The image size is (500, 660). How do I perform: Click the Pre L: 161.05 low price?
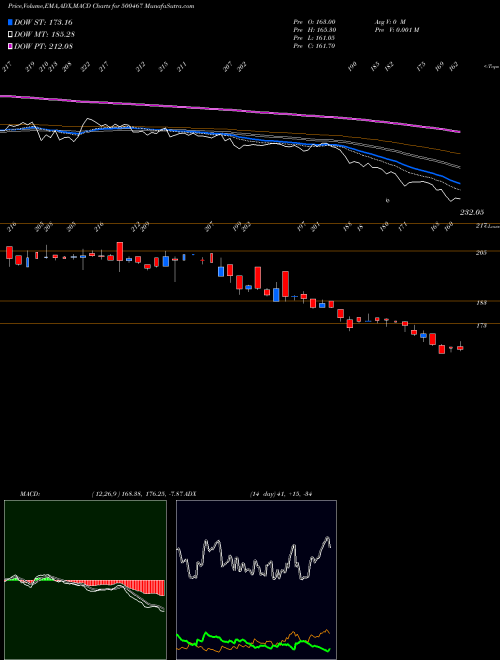tap(314, 38)
